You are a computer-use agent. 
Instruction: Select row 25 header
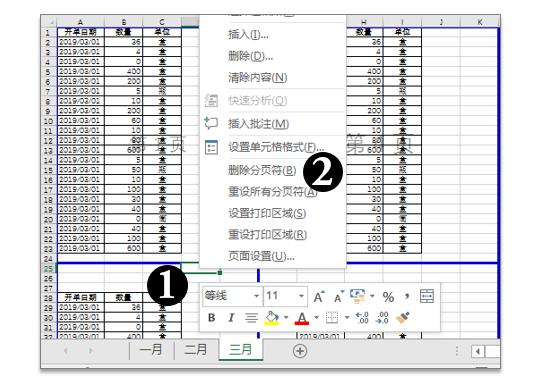[48, 269]
